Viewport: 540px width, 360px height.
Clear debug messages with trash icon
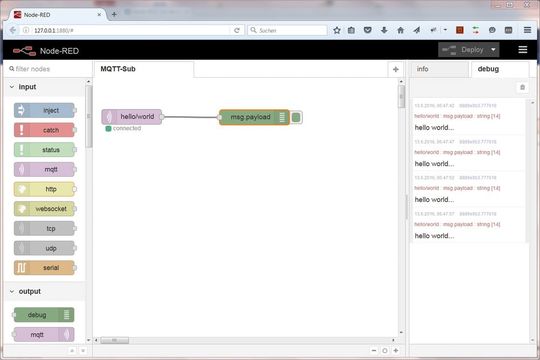point(522,87)
